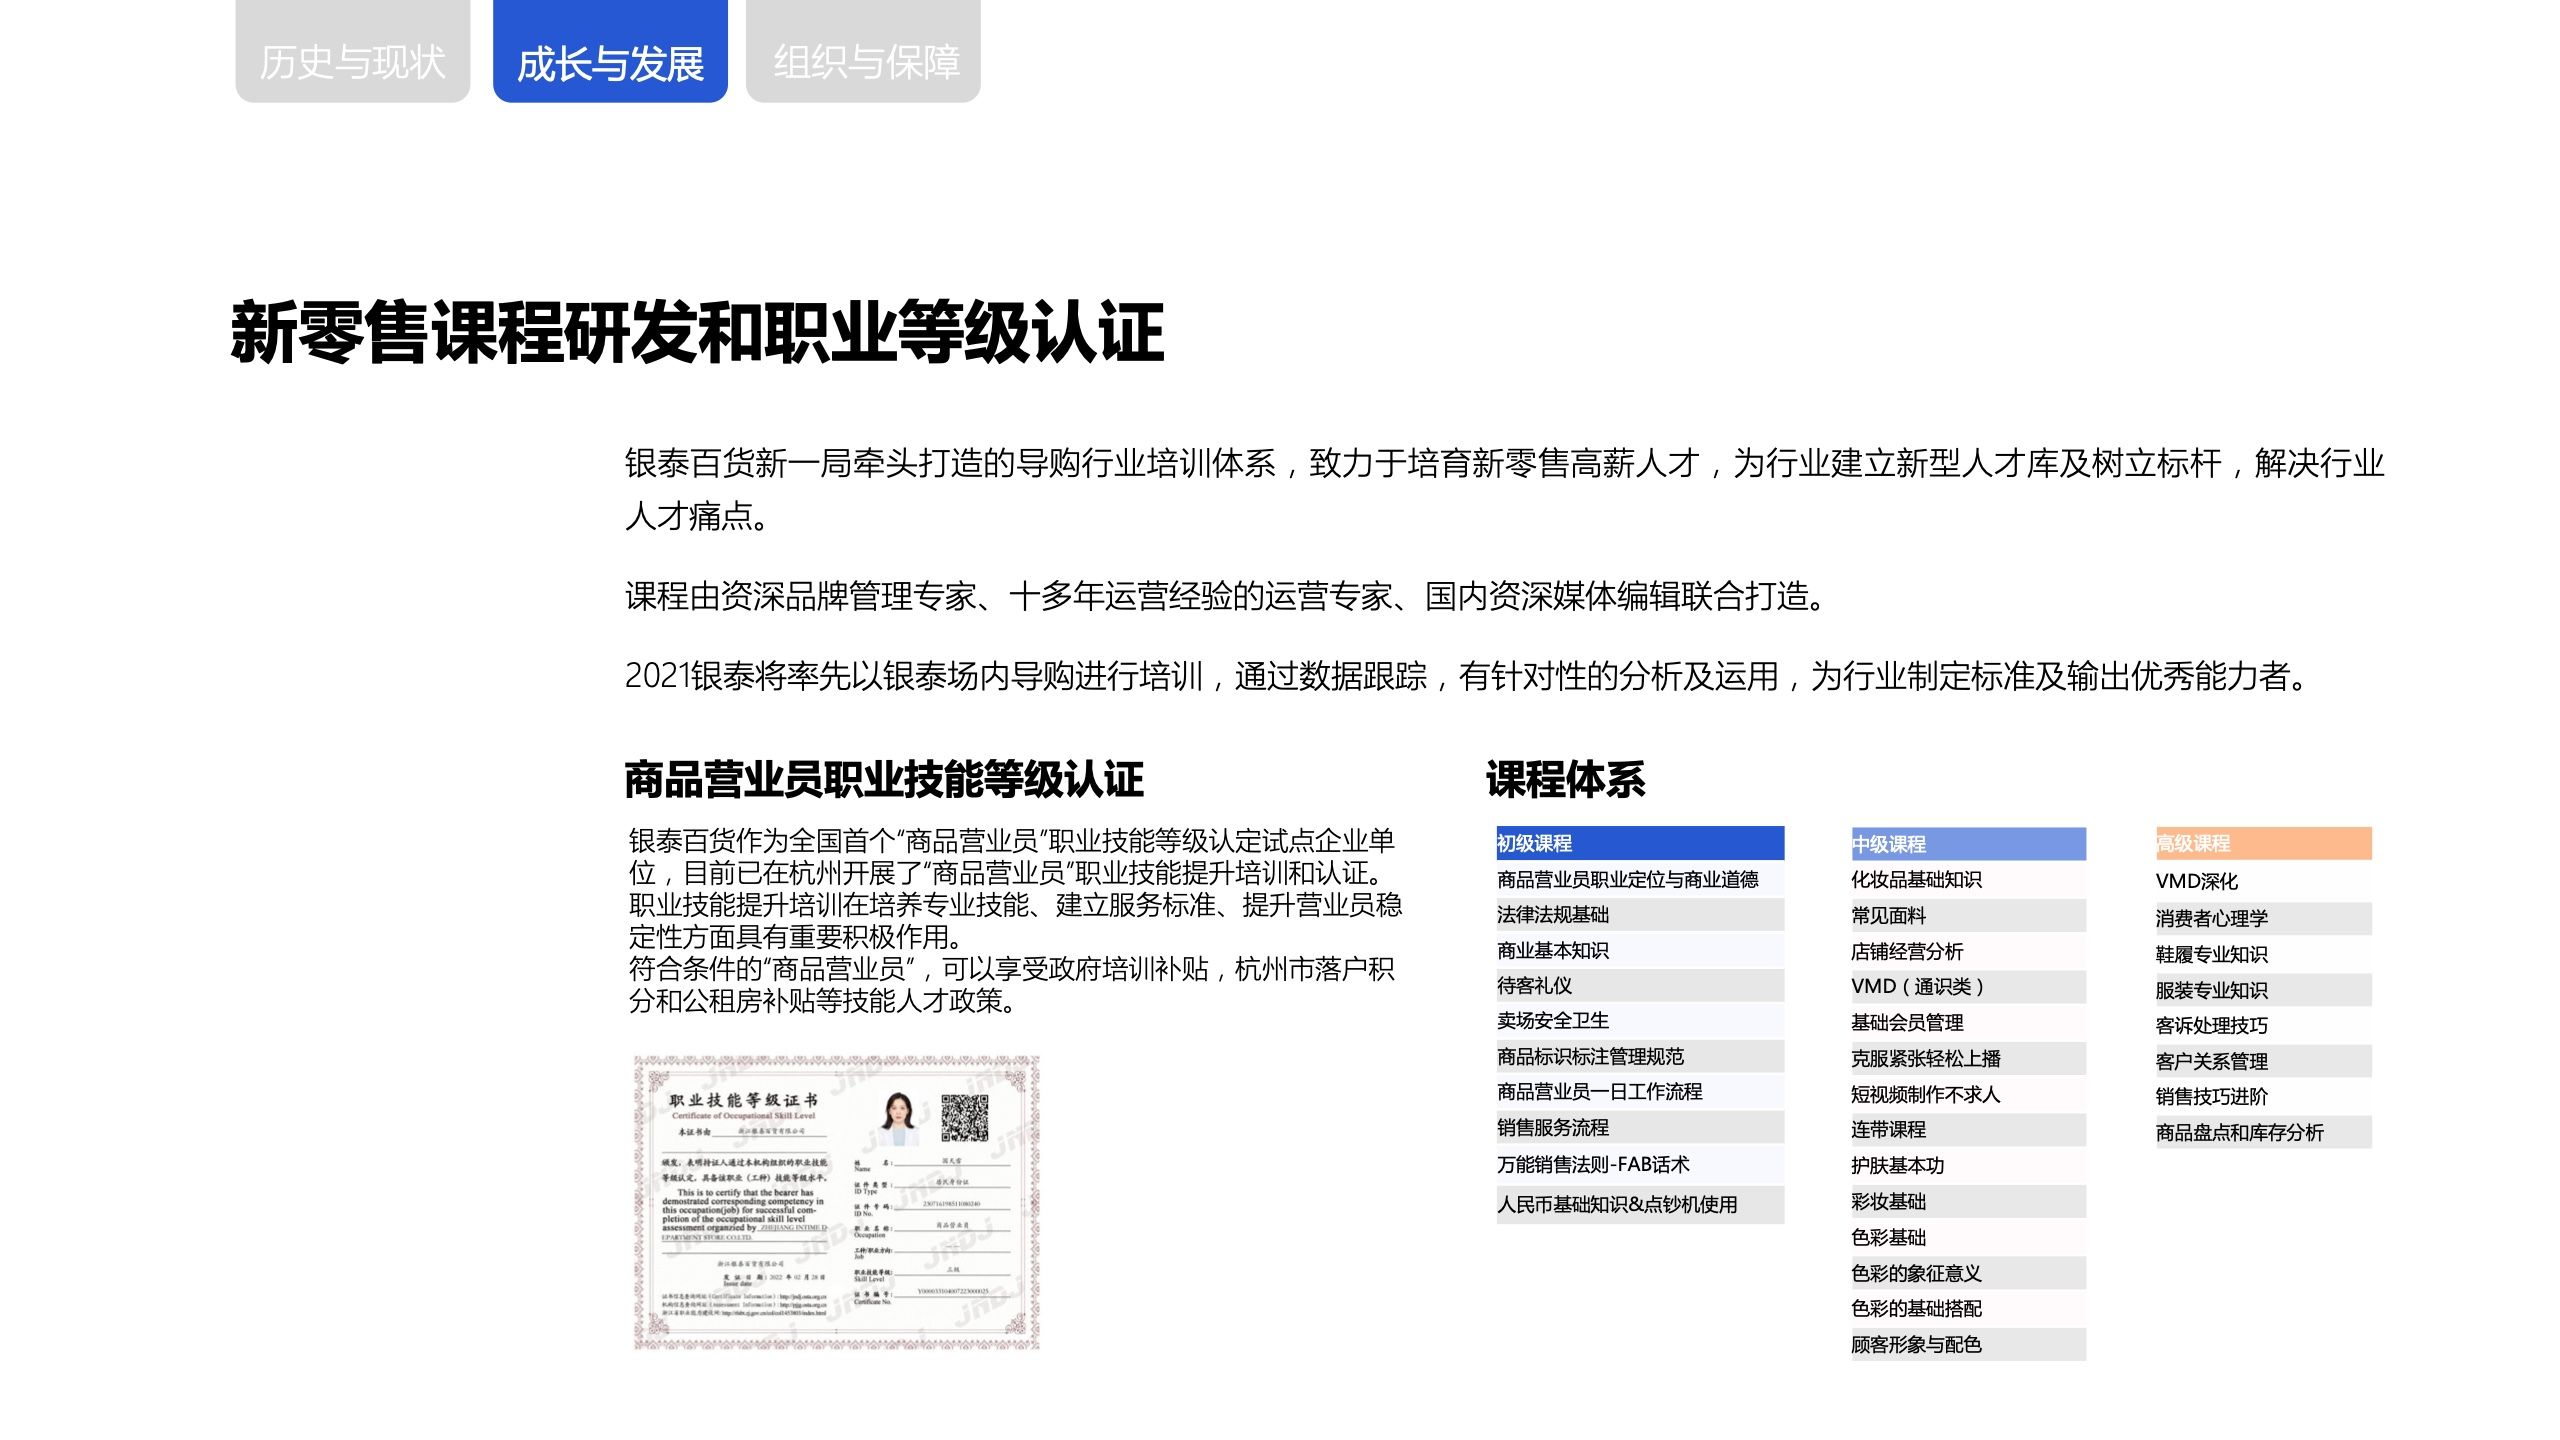Select the 成长与发展 tab

point(610,51)
